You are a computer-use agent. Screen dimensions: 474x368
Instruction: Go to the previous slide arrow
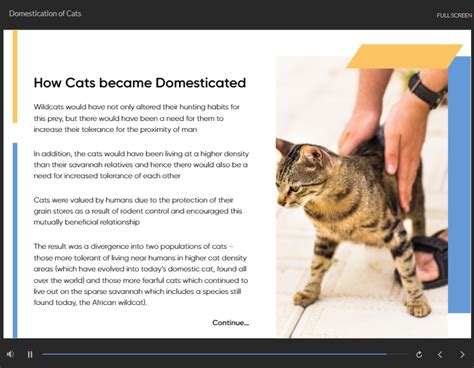click(x=440, y=355)
